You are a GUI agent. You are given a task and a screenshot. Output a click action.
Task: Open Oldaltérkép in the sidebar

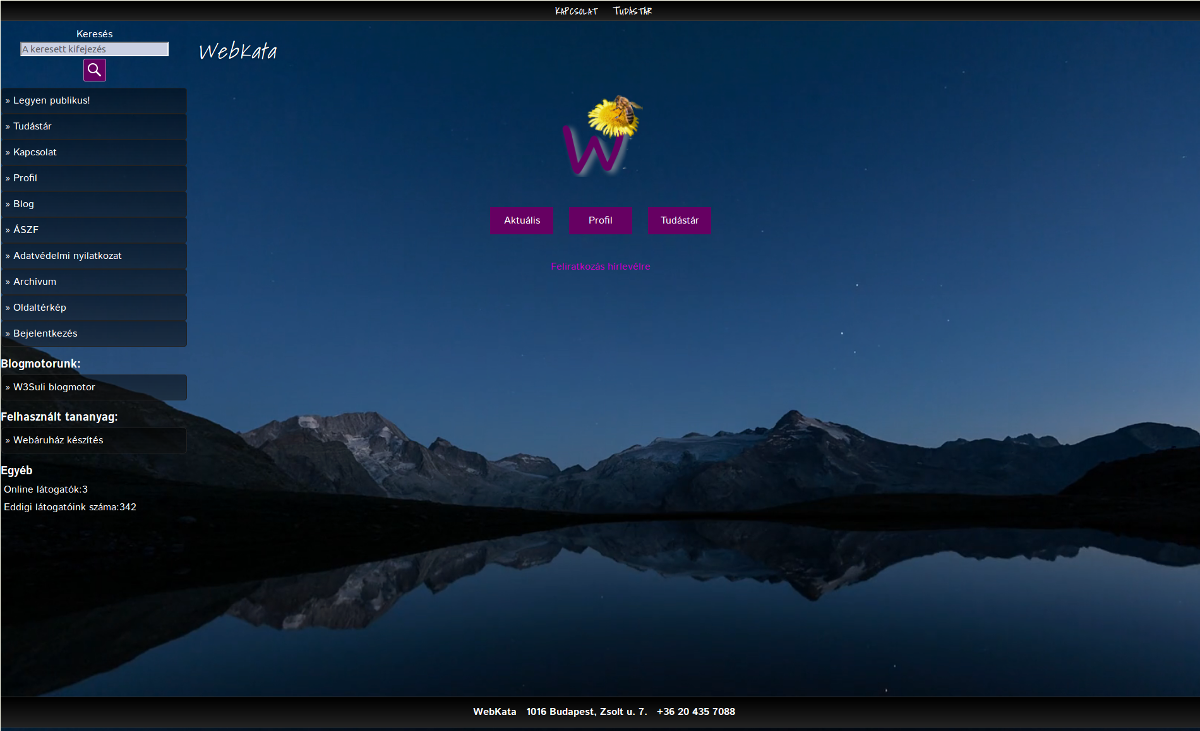point(39,308)
